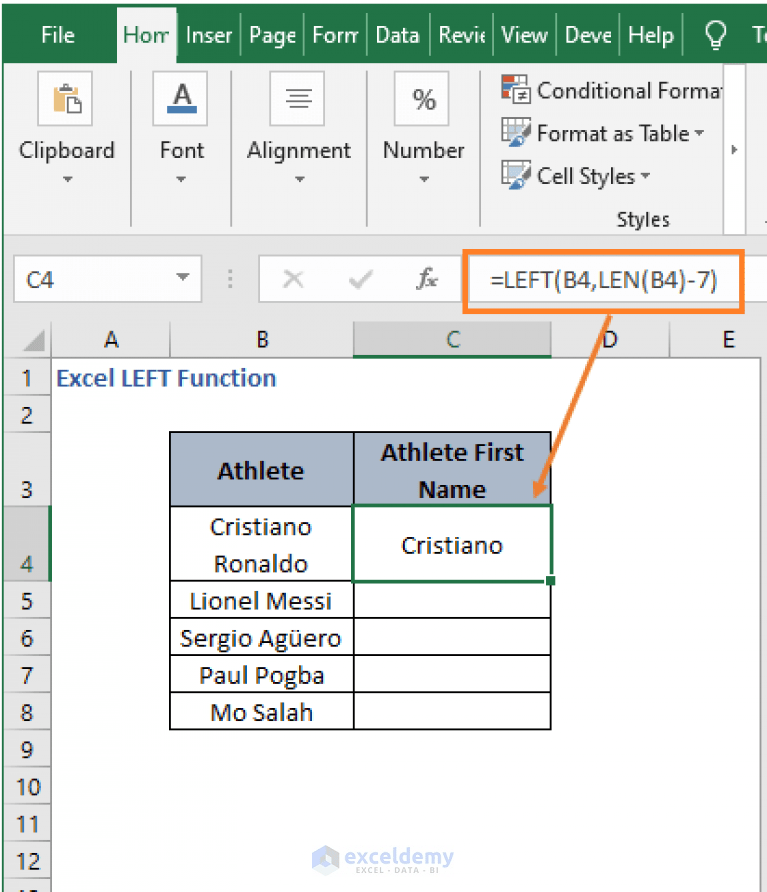Click the Tell Me lightbulb icon
This screenshot has height=892, width=767.
pos(716,34)
